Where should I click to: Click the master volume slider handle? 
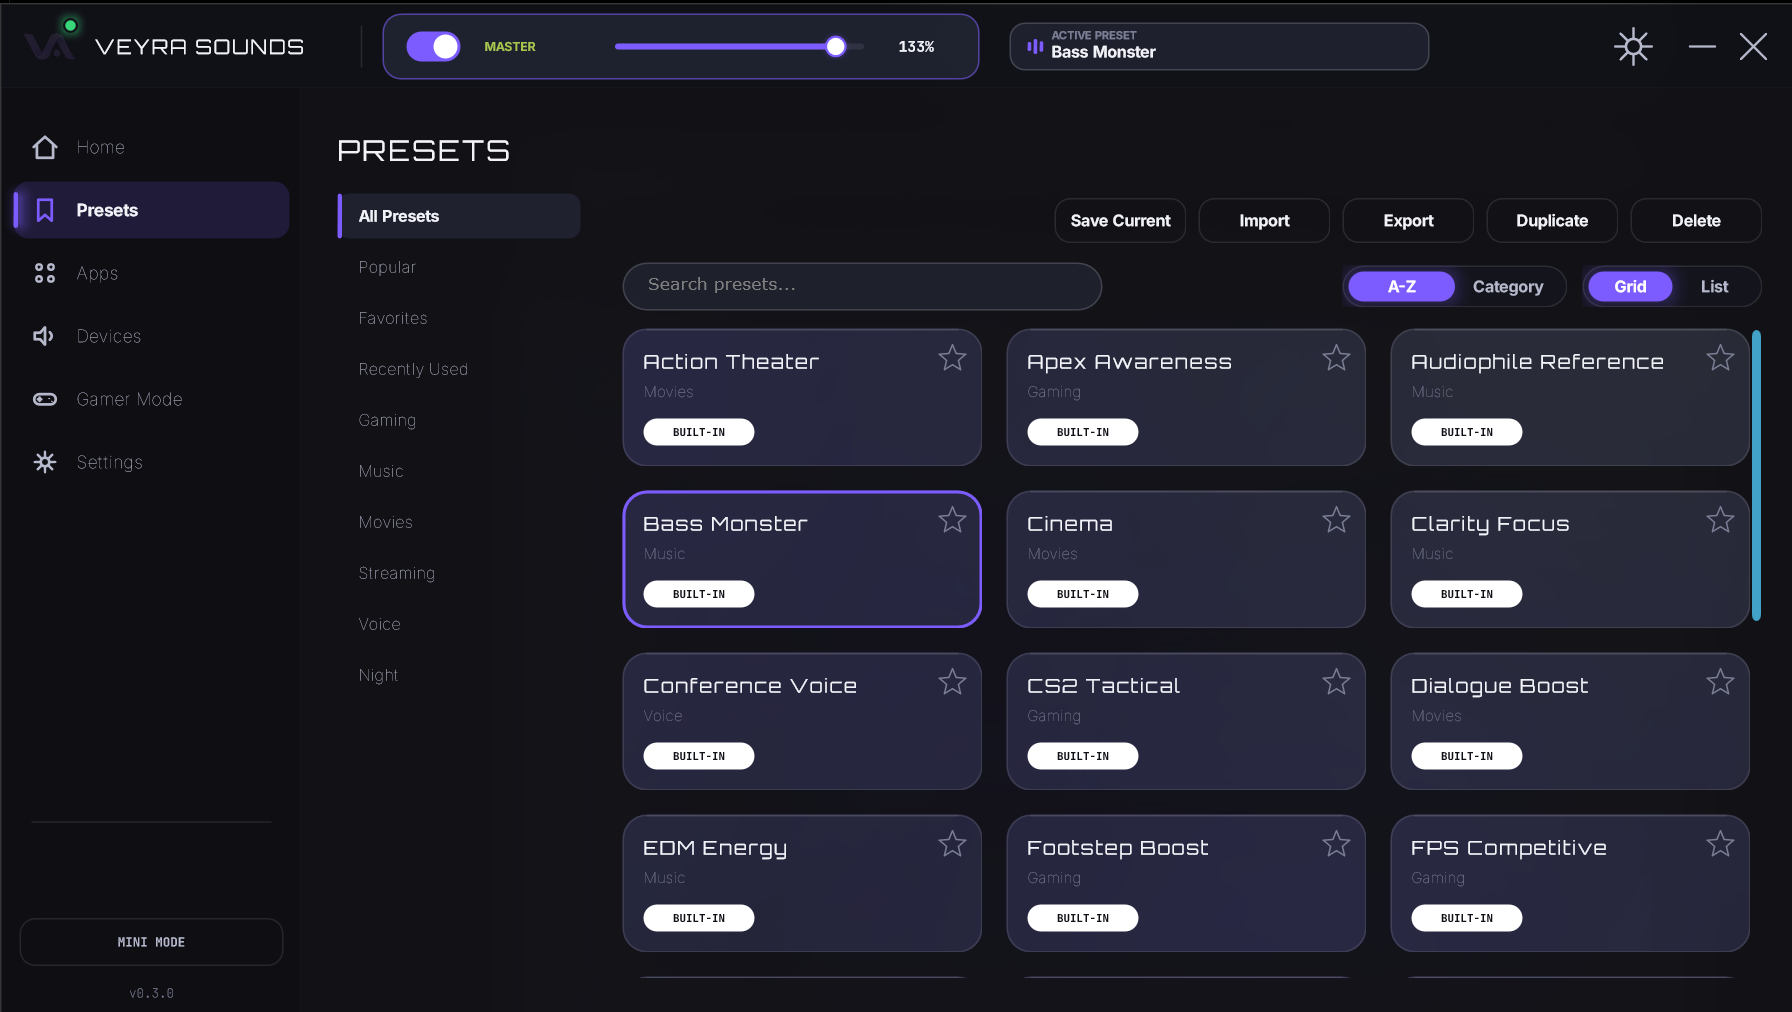[836, 46]
